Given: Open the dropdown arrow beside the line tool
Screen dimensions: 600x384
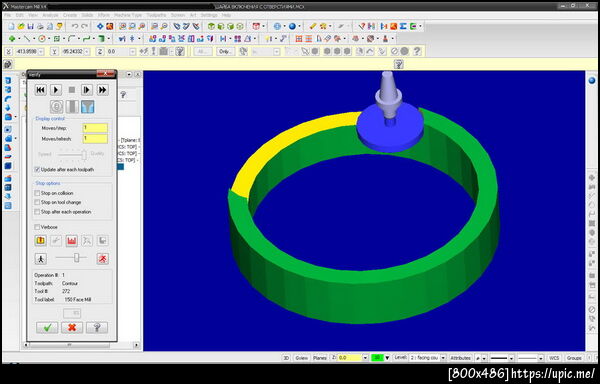Looking at the screenshot, I should tap(34, 39).
